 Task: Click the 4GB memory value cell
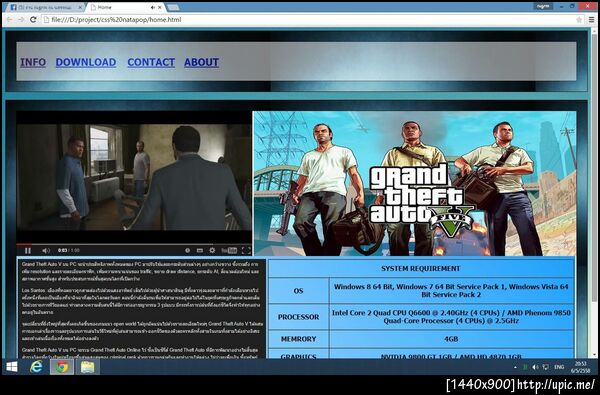coord(451,339)
